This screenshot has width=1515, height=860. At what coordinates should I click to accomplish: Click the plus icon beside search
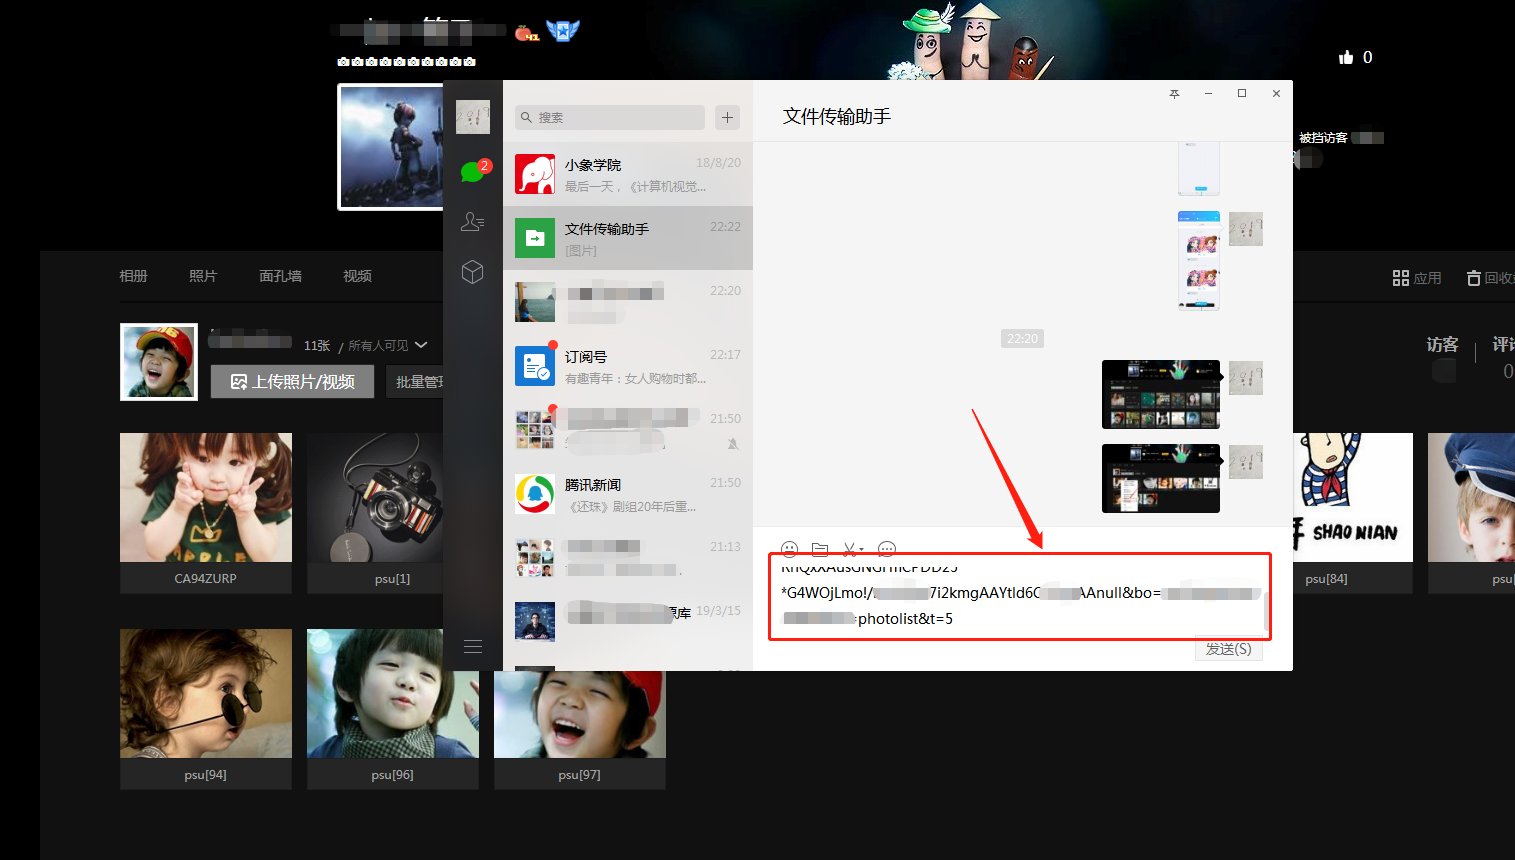point(727,118)
